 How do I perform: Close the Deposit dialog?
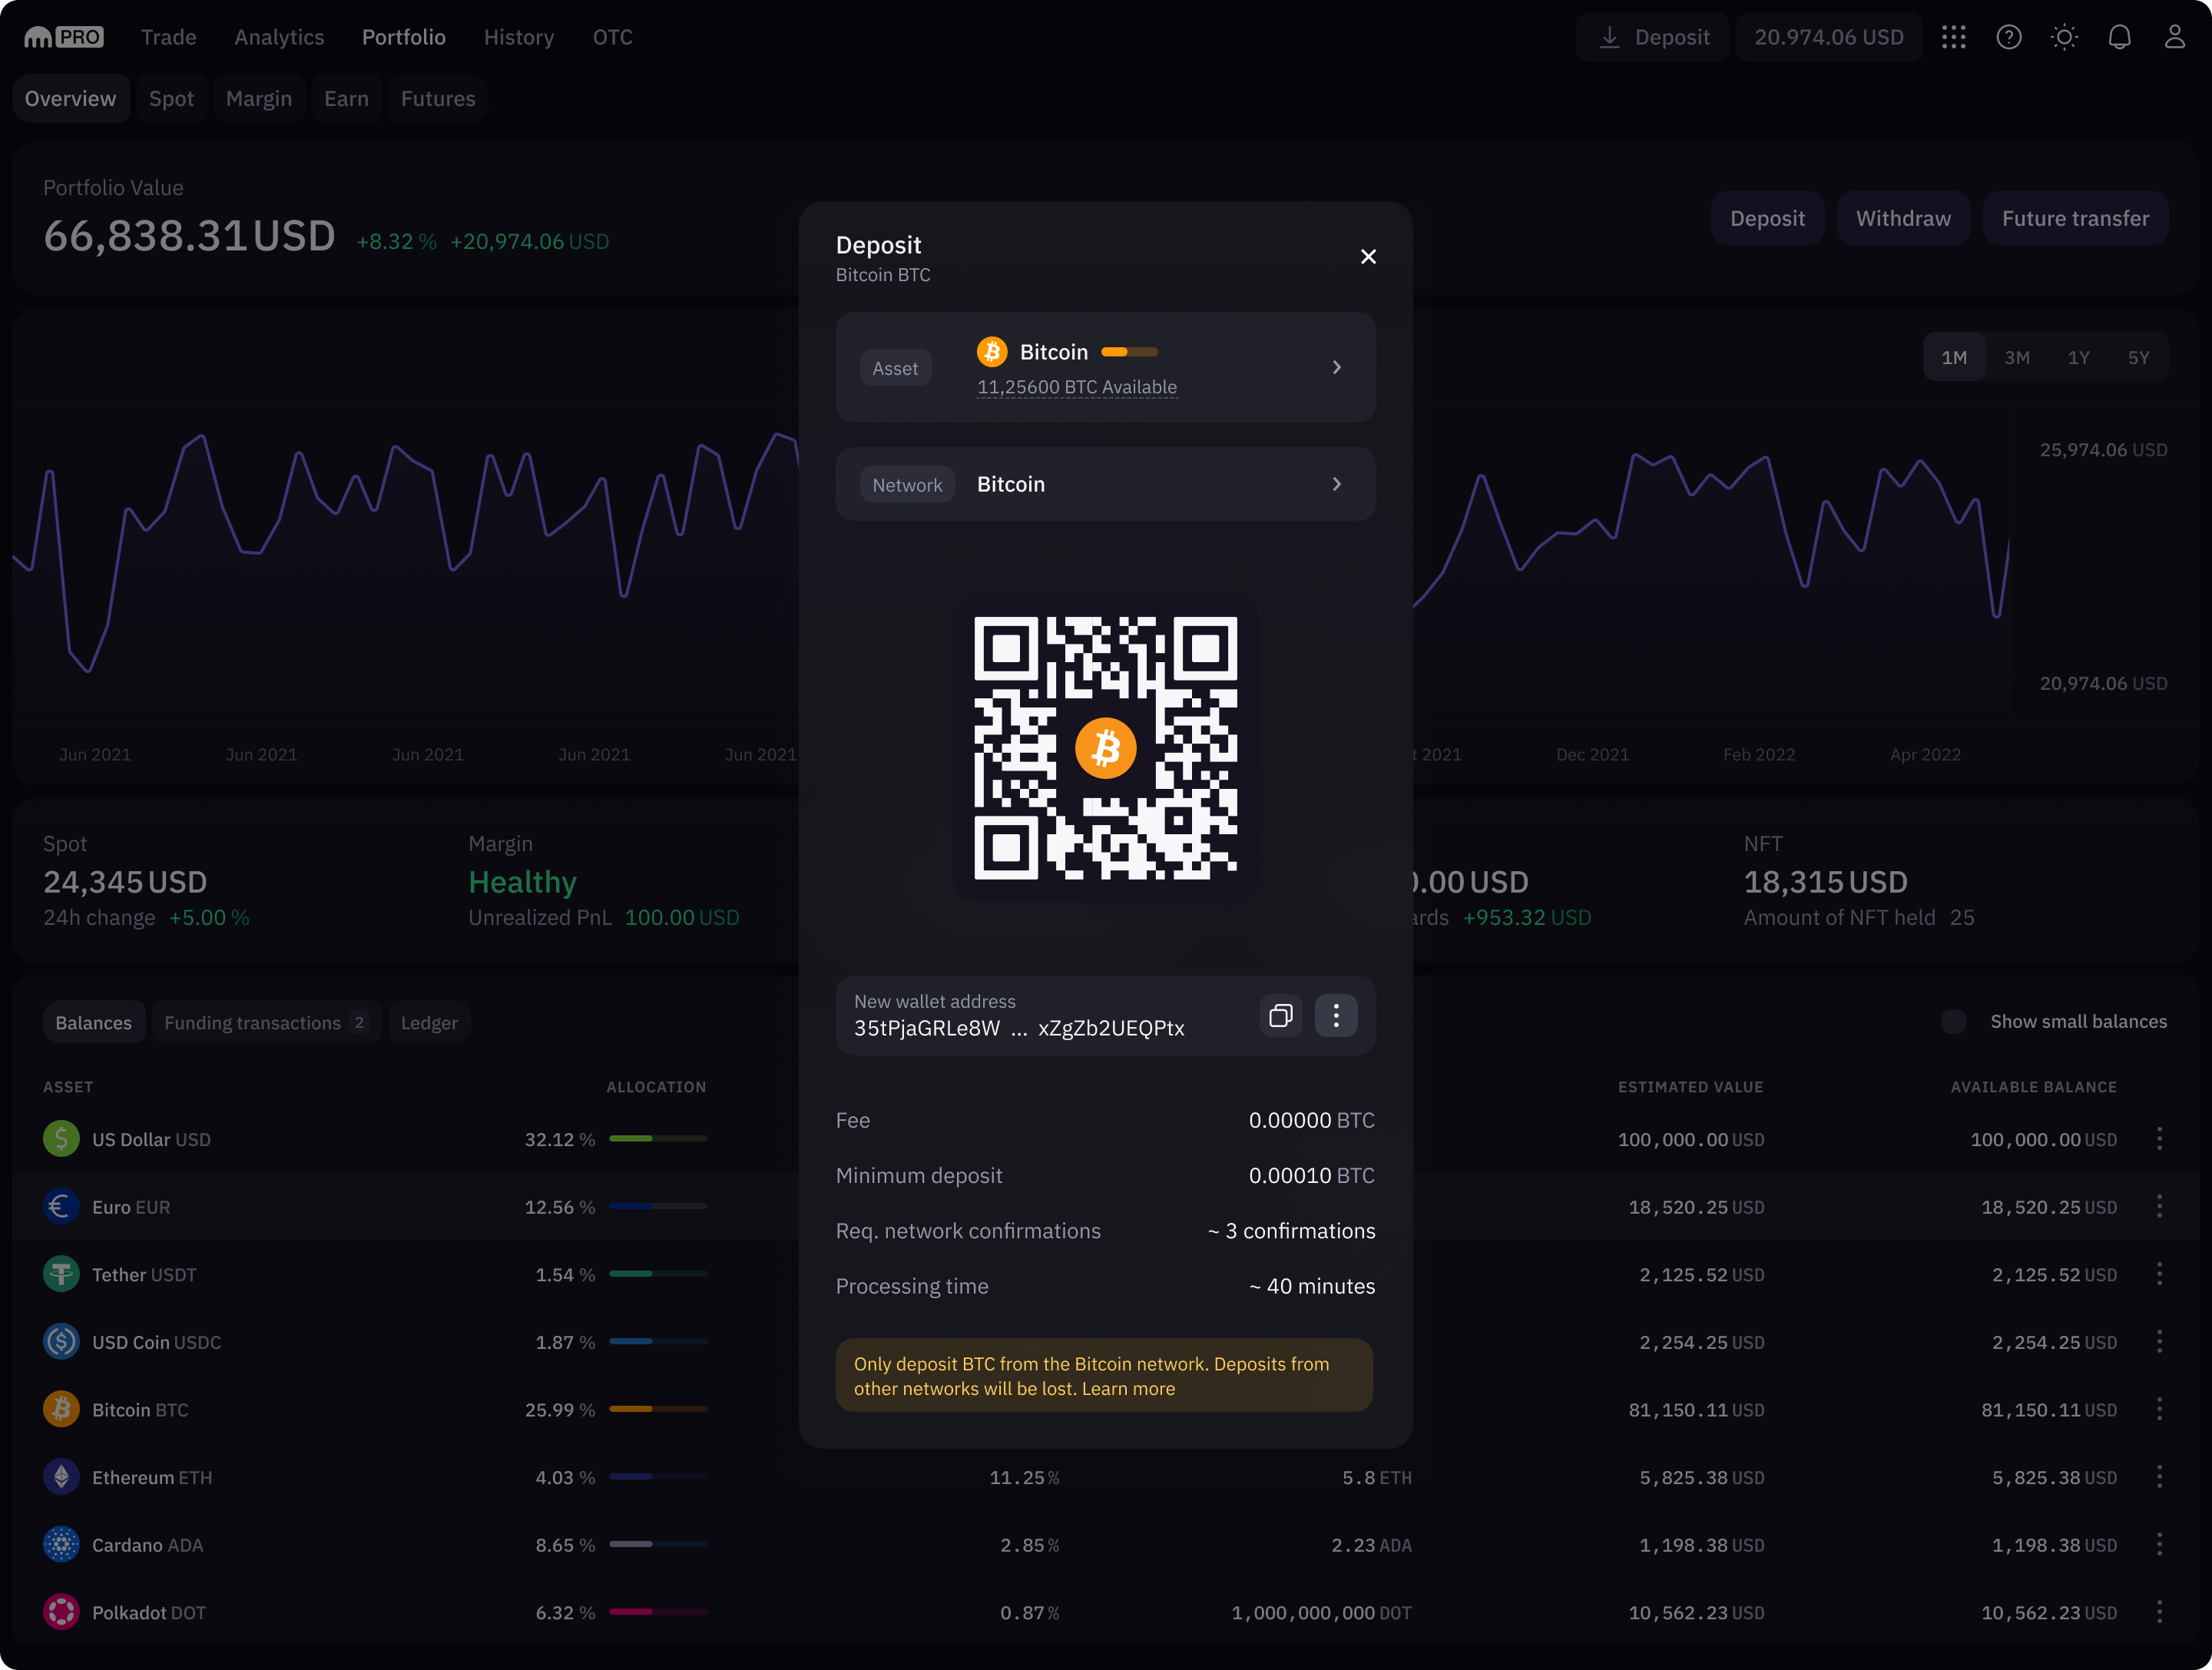point(1368,257)
